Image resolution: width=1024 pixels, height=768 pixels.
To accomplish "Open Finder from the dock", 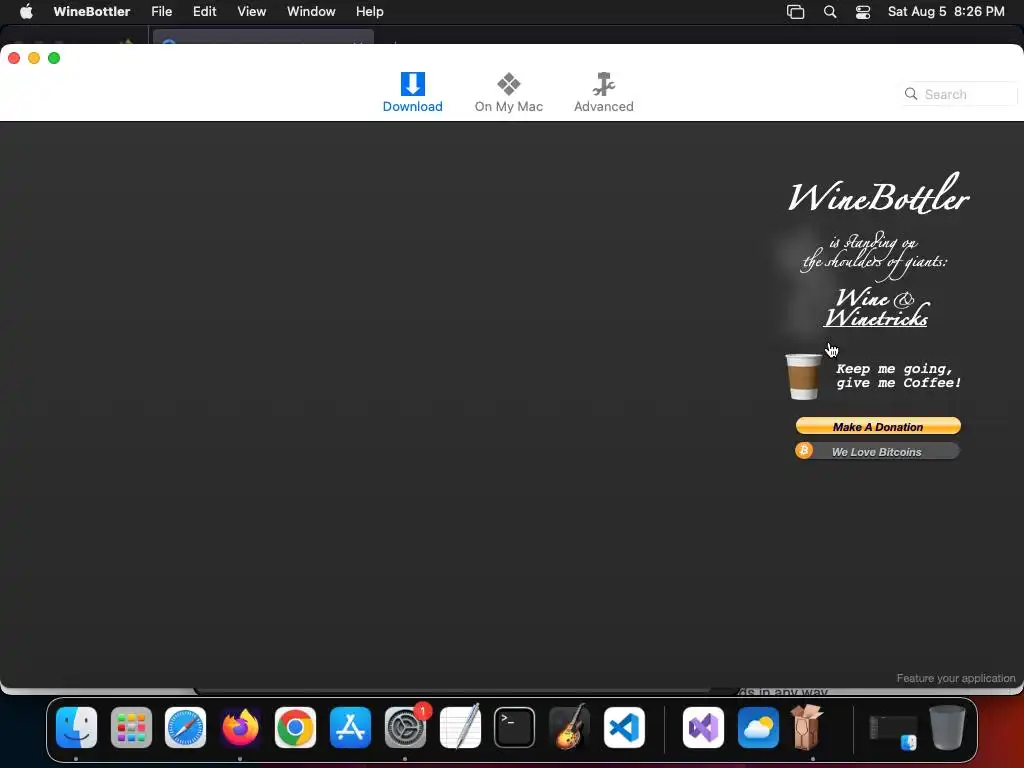I will pyautogui.click(x=76, y=728).
